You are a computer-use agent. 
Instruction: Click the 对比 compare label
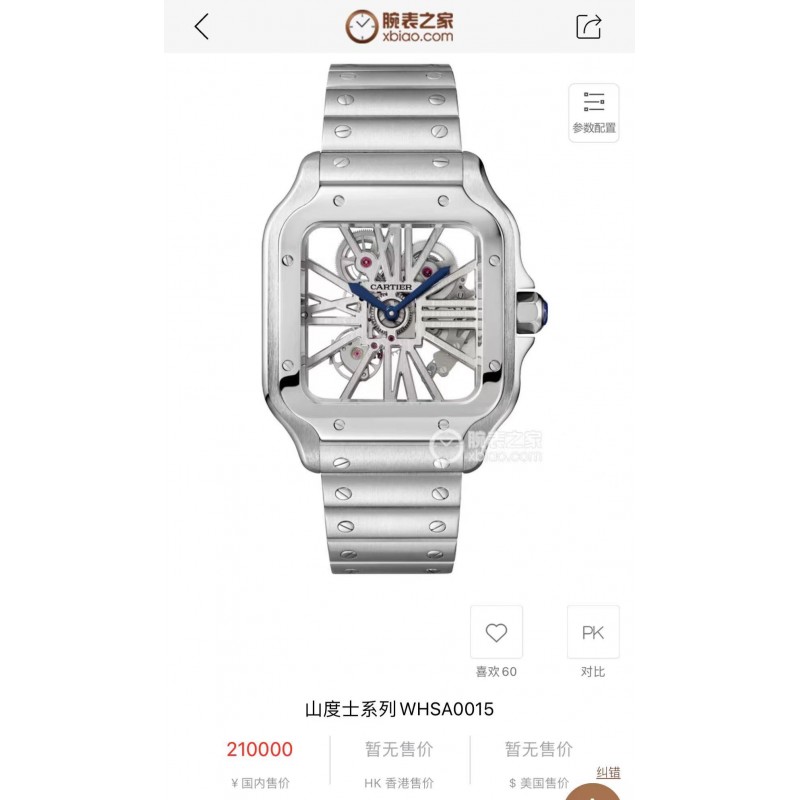[593, 671]
